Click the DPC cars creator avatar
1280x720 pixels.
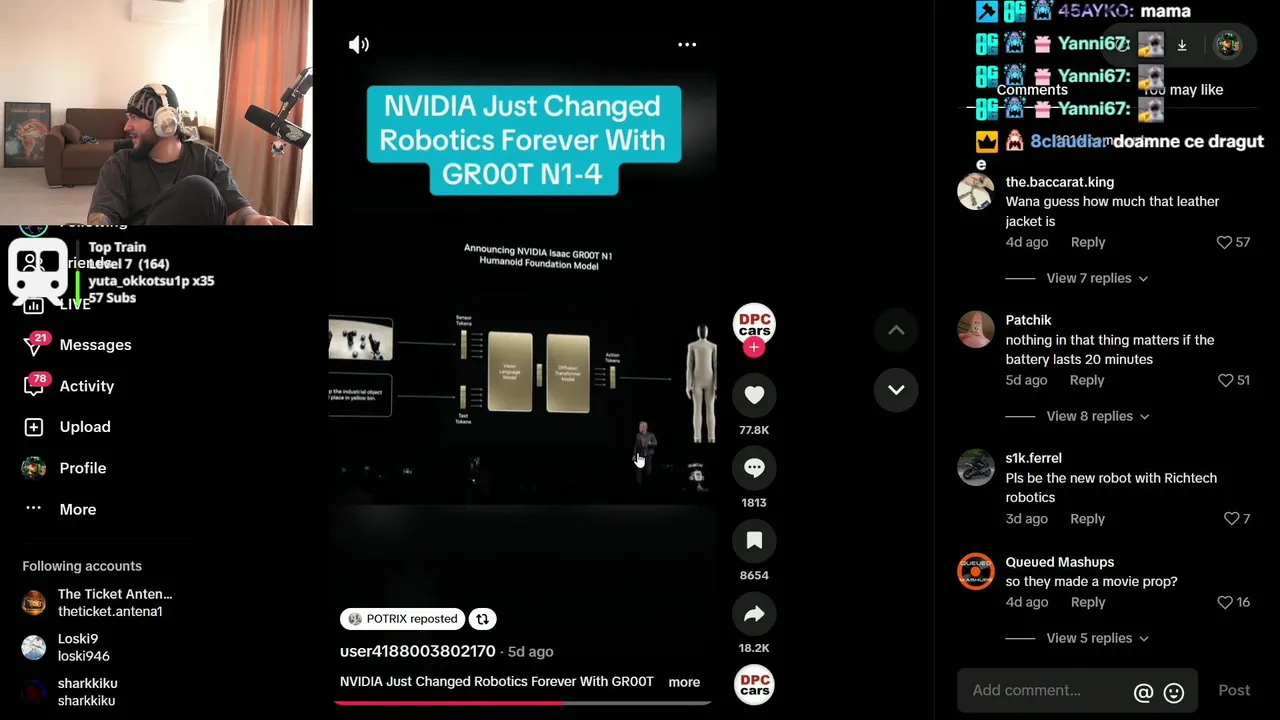click(x=754, y=326)
